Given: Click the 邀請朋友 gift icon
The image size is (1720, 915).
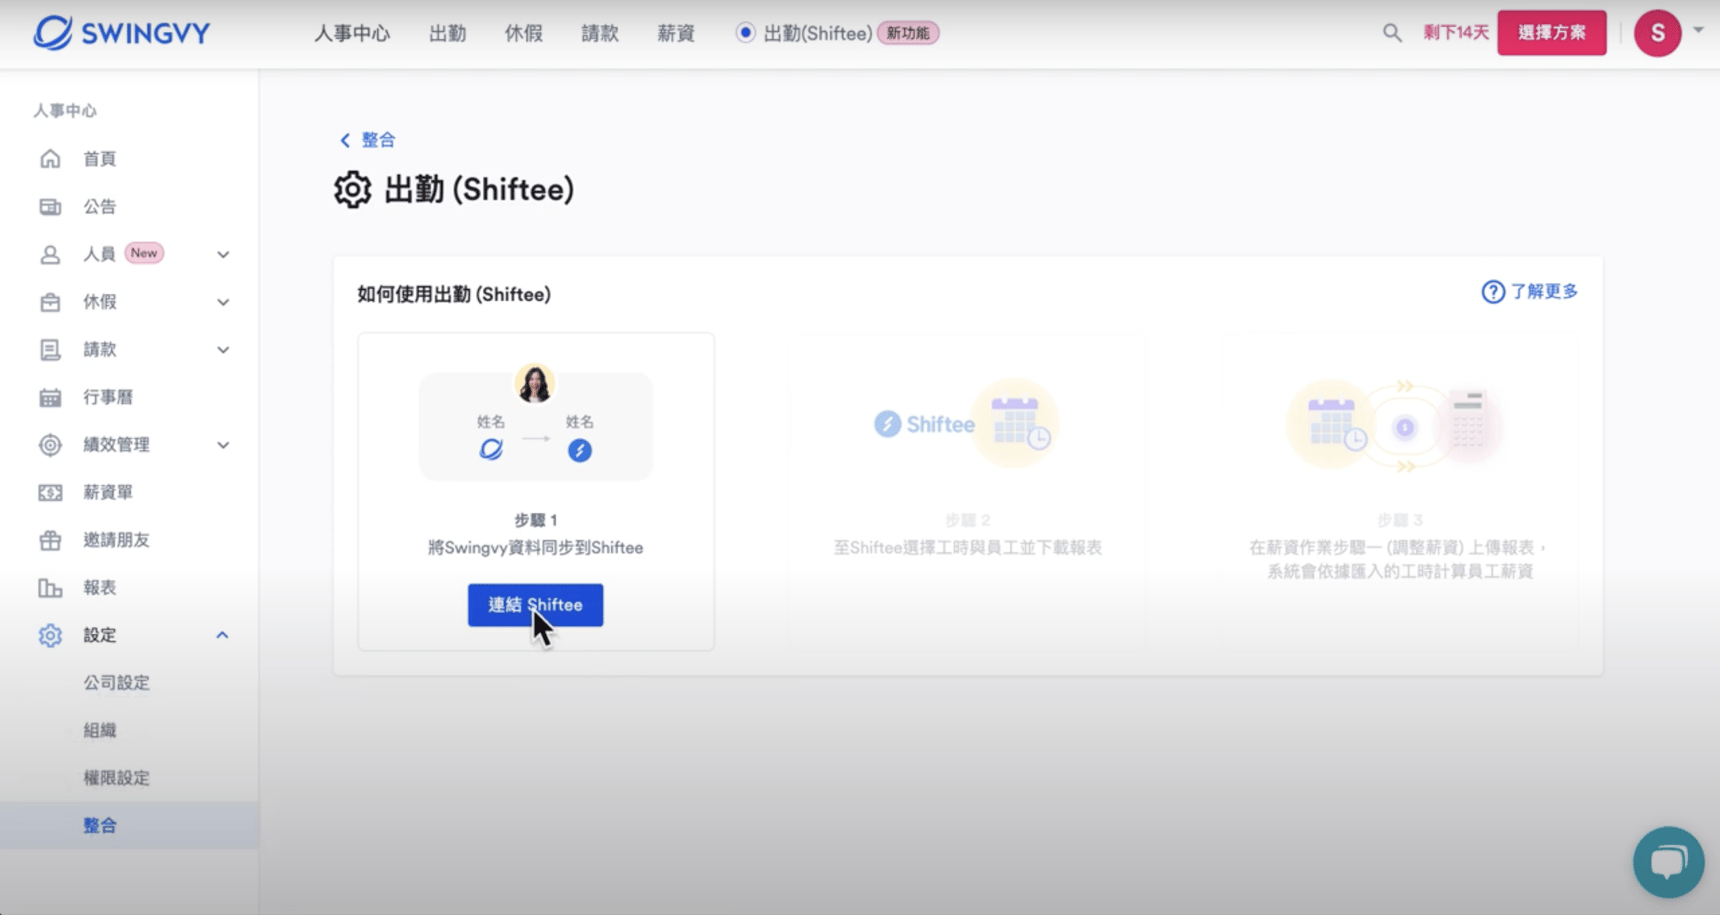Looking at the screenshot, I should coord(50,541).
